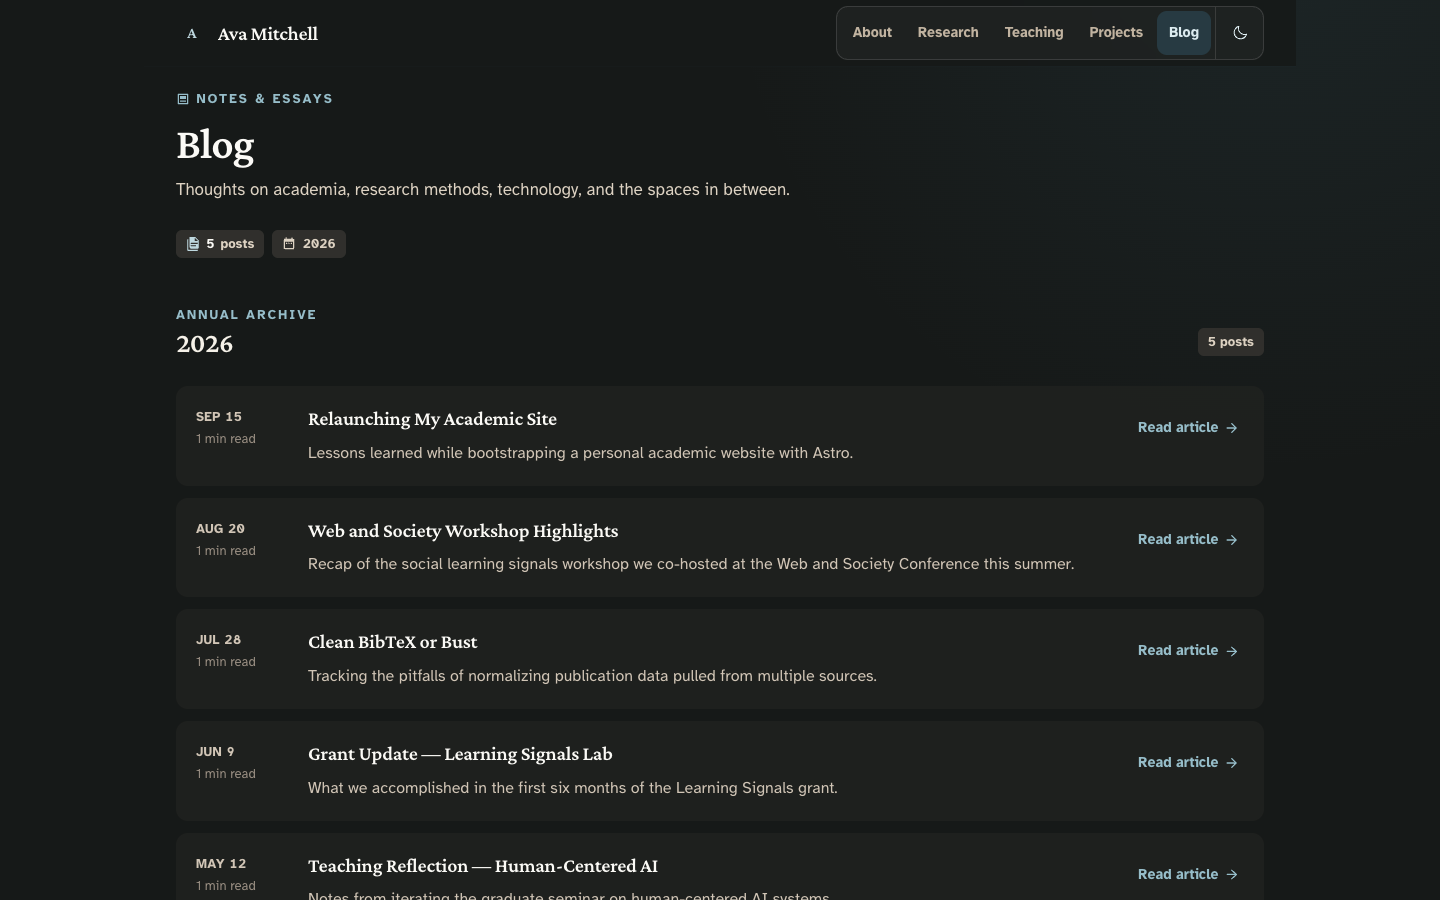
Task: Open Teaching Reflection — Human-Centered AI title
Action: click(483, 866)
